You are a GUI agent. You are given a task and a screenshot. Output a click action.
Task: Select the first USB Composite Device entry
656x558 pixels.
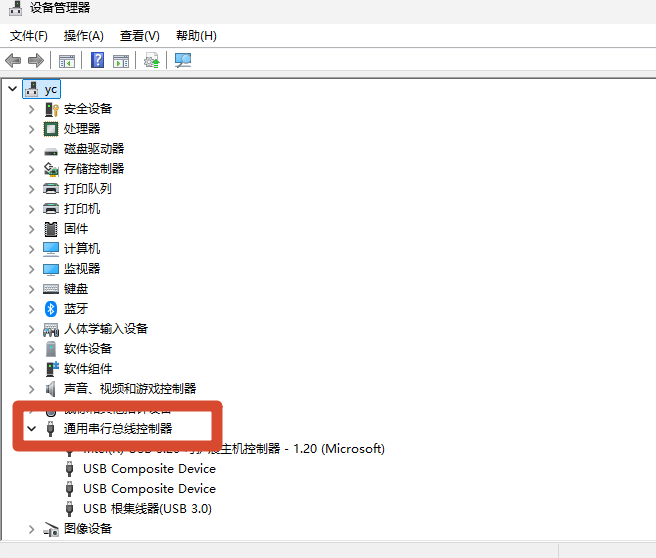tap(149, 468)
